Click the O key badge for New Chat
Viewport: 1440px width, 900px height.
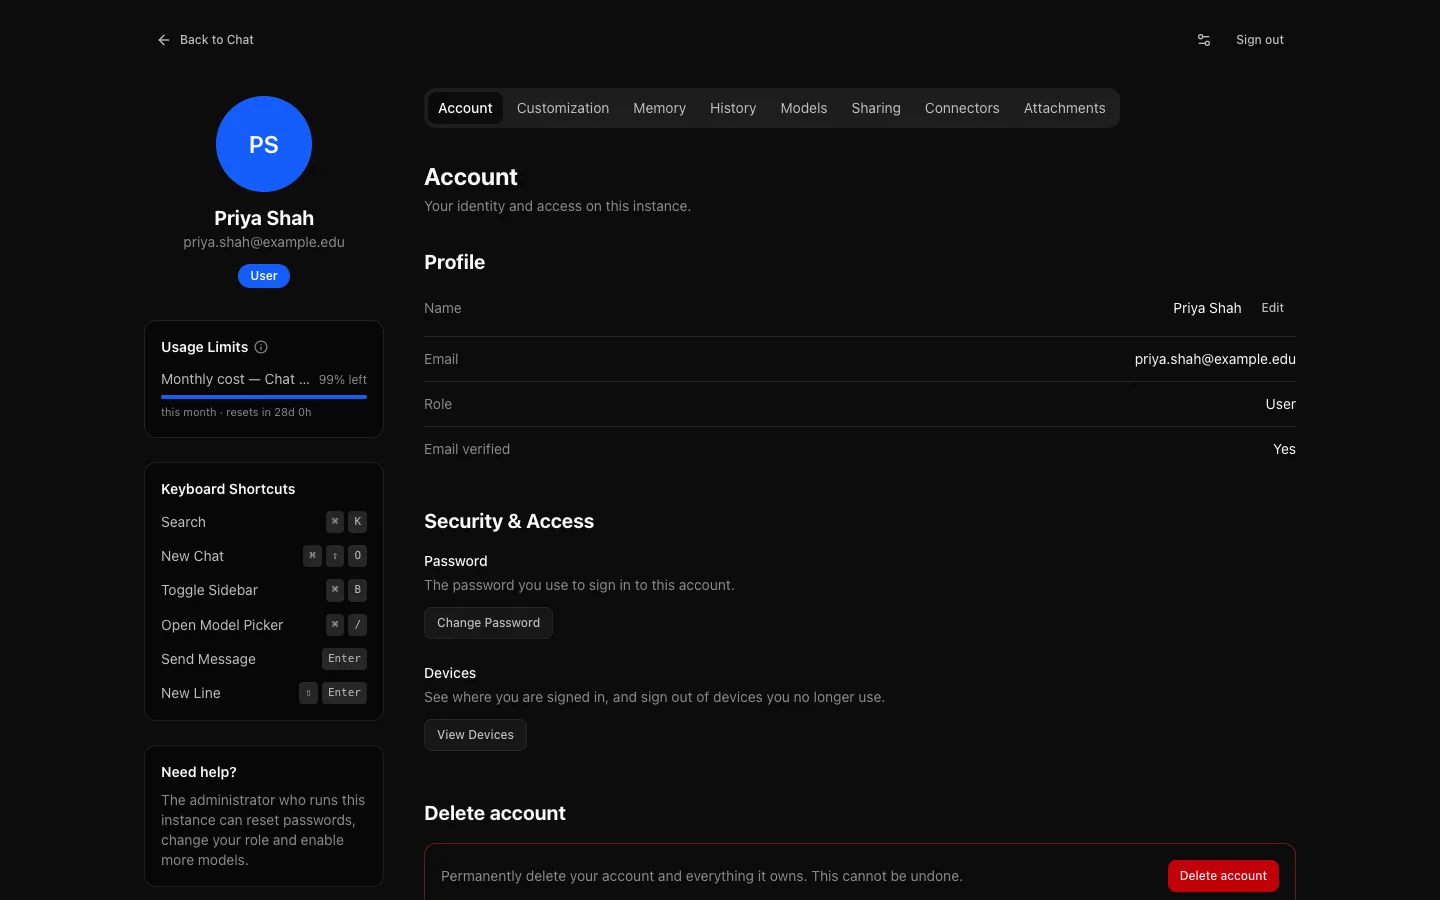tap(358, 556)
